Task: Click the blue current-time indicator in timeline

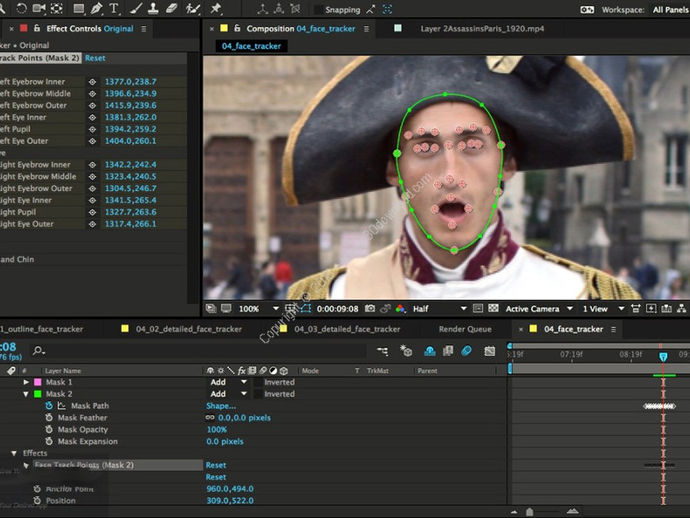Action: pyautogui.click(x=663, y=356)
